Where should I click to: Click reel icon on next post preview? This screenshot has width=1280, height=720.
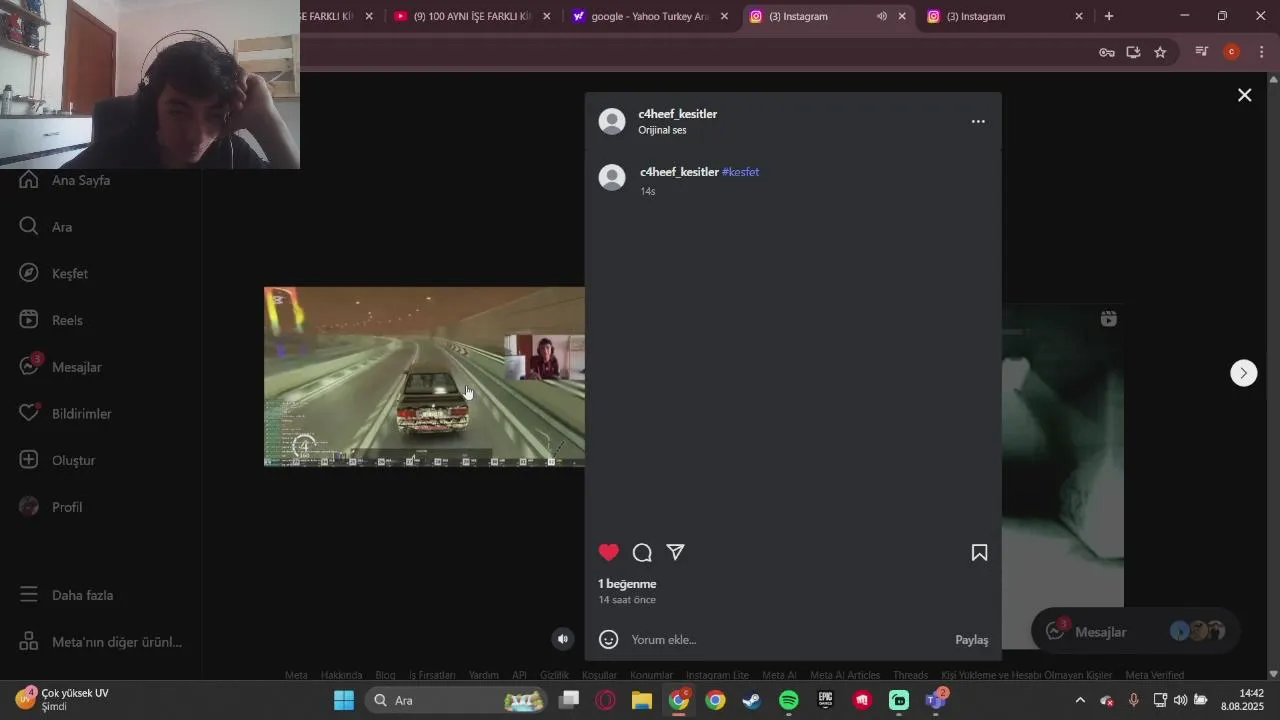click(x=1108, y=319)
